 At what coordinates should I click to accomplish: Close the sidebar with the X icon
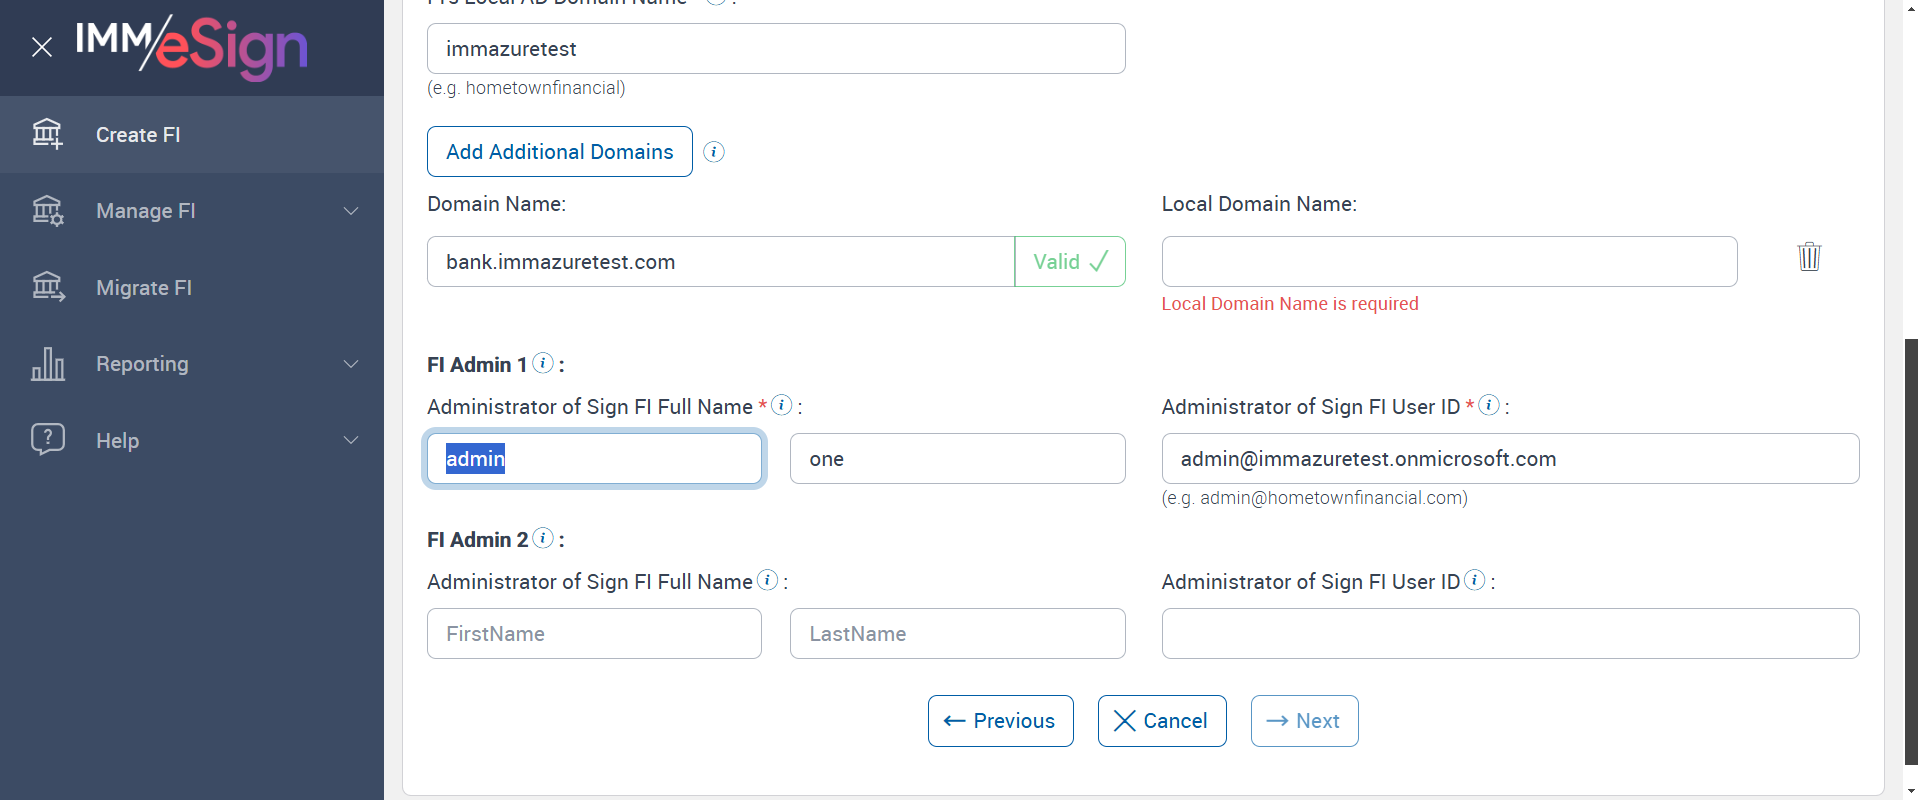point(42,47)
